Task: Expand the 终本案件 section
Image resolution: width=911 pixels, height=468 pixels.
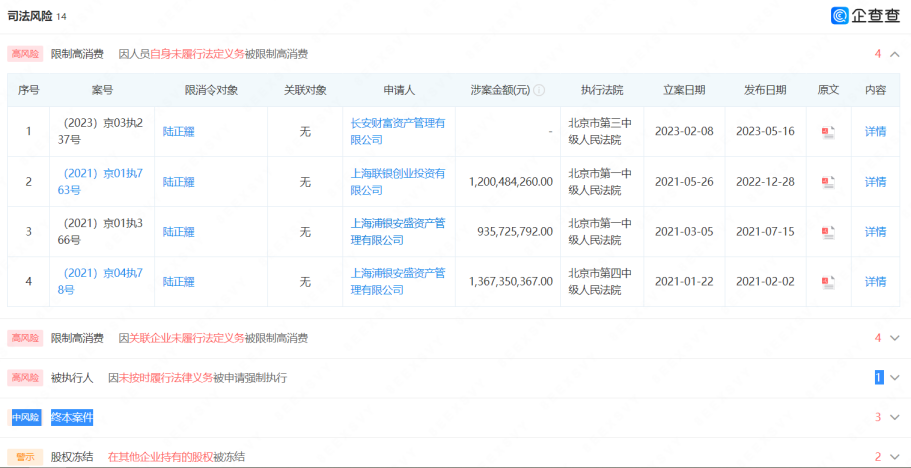Action: pyautogui.click(x=894, y=417)
